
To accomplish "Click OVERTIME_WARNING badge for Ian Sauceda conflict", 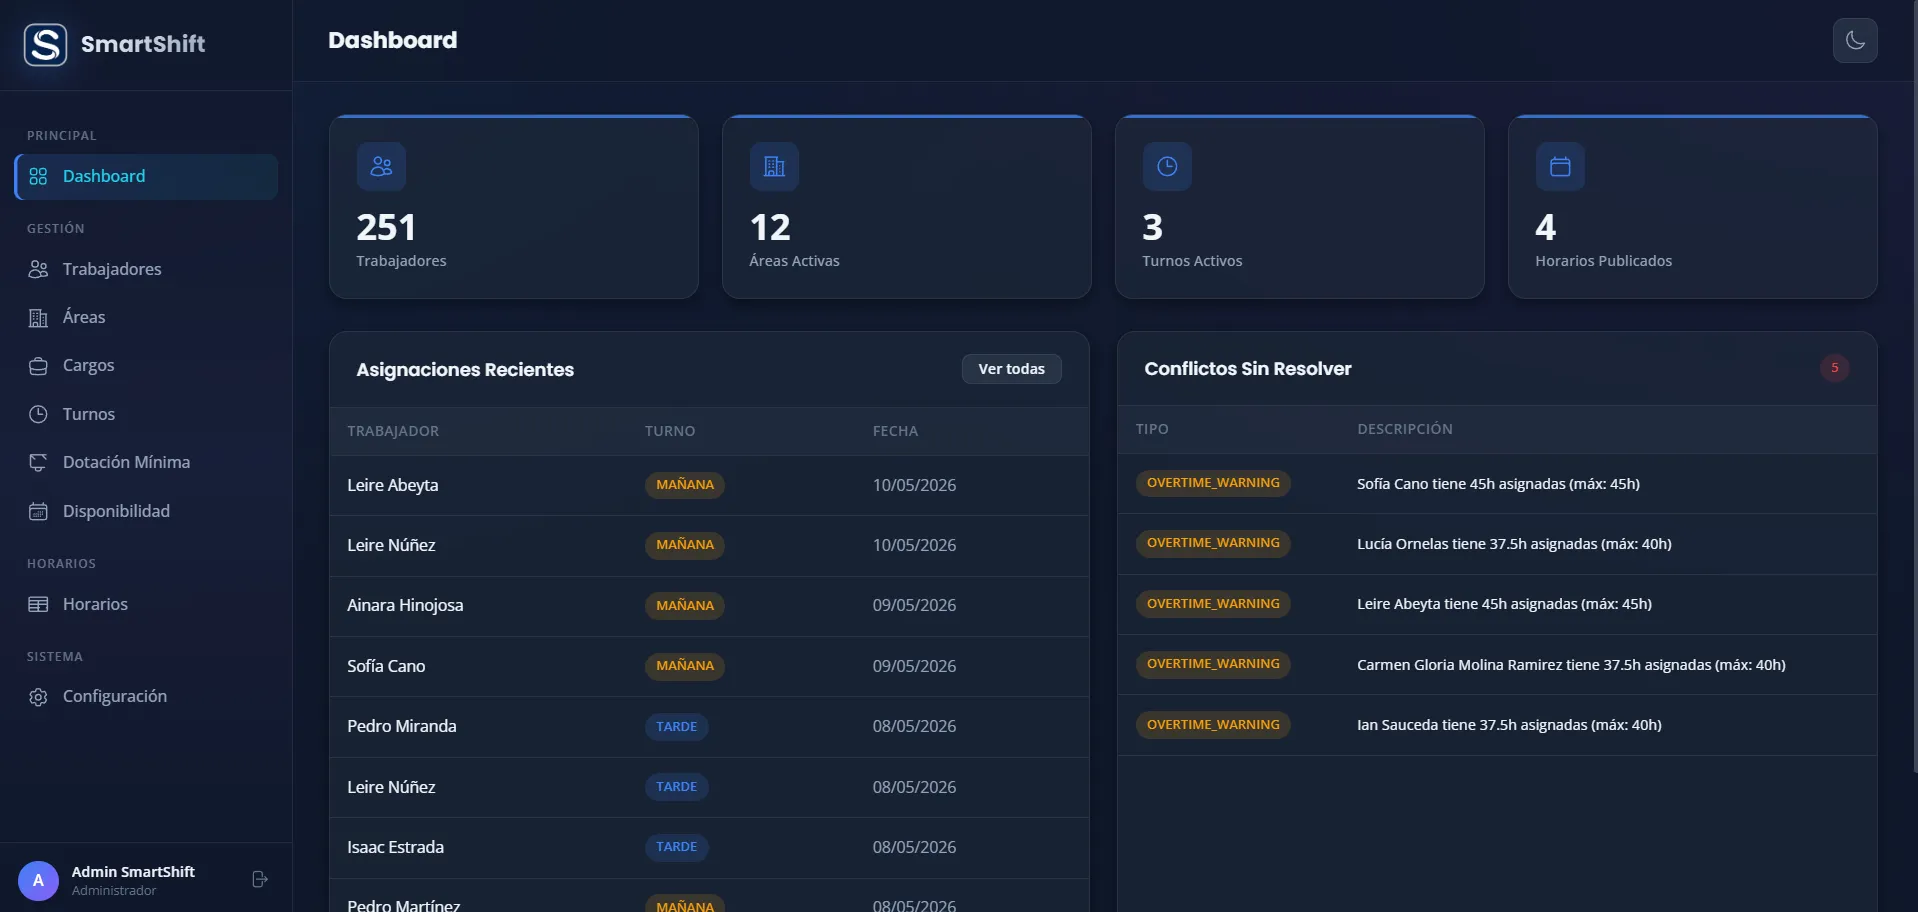I will (x=1213, y=725).
